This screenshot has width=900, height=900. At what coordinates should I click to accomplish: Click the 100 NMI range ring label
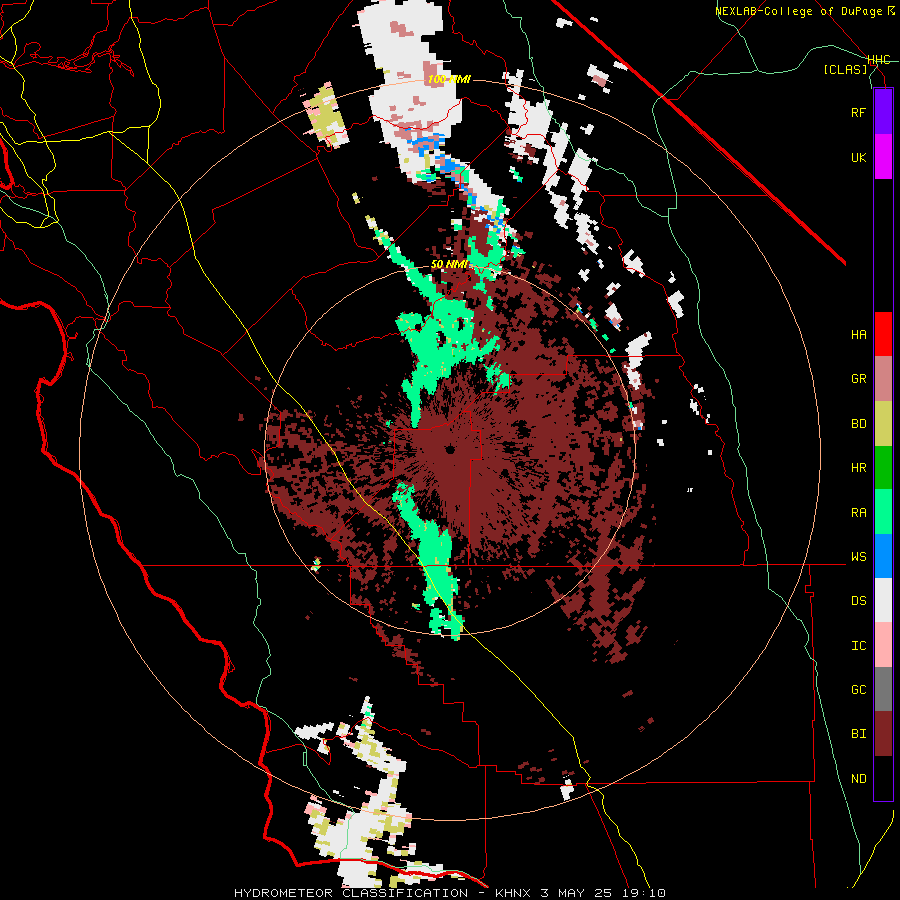tap(449, 79)
